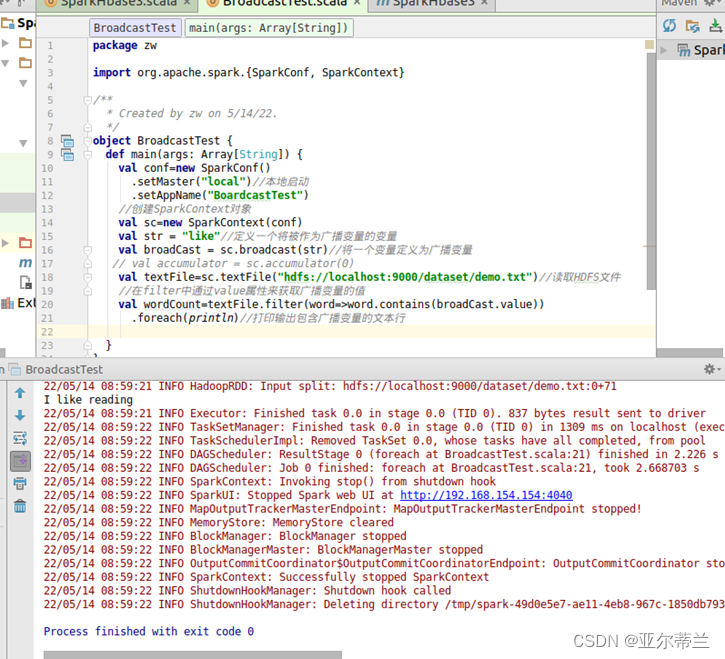Viewport: 725px width, 659px height.
Task: Click the "like" string literal on line 15
Action: pyautogui.click(x=201, y=236)
